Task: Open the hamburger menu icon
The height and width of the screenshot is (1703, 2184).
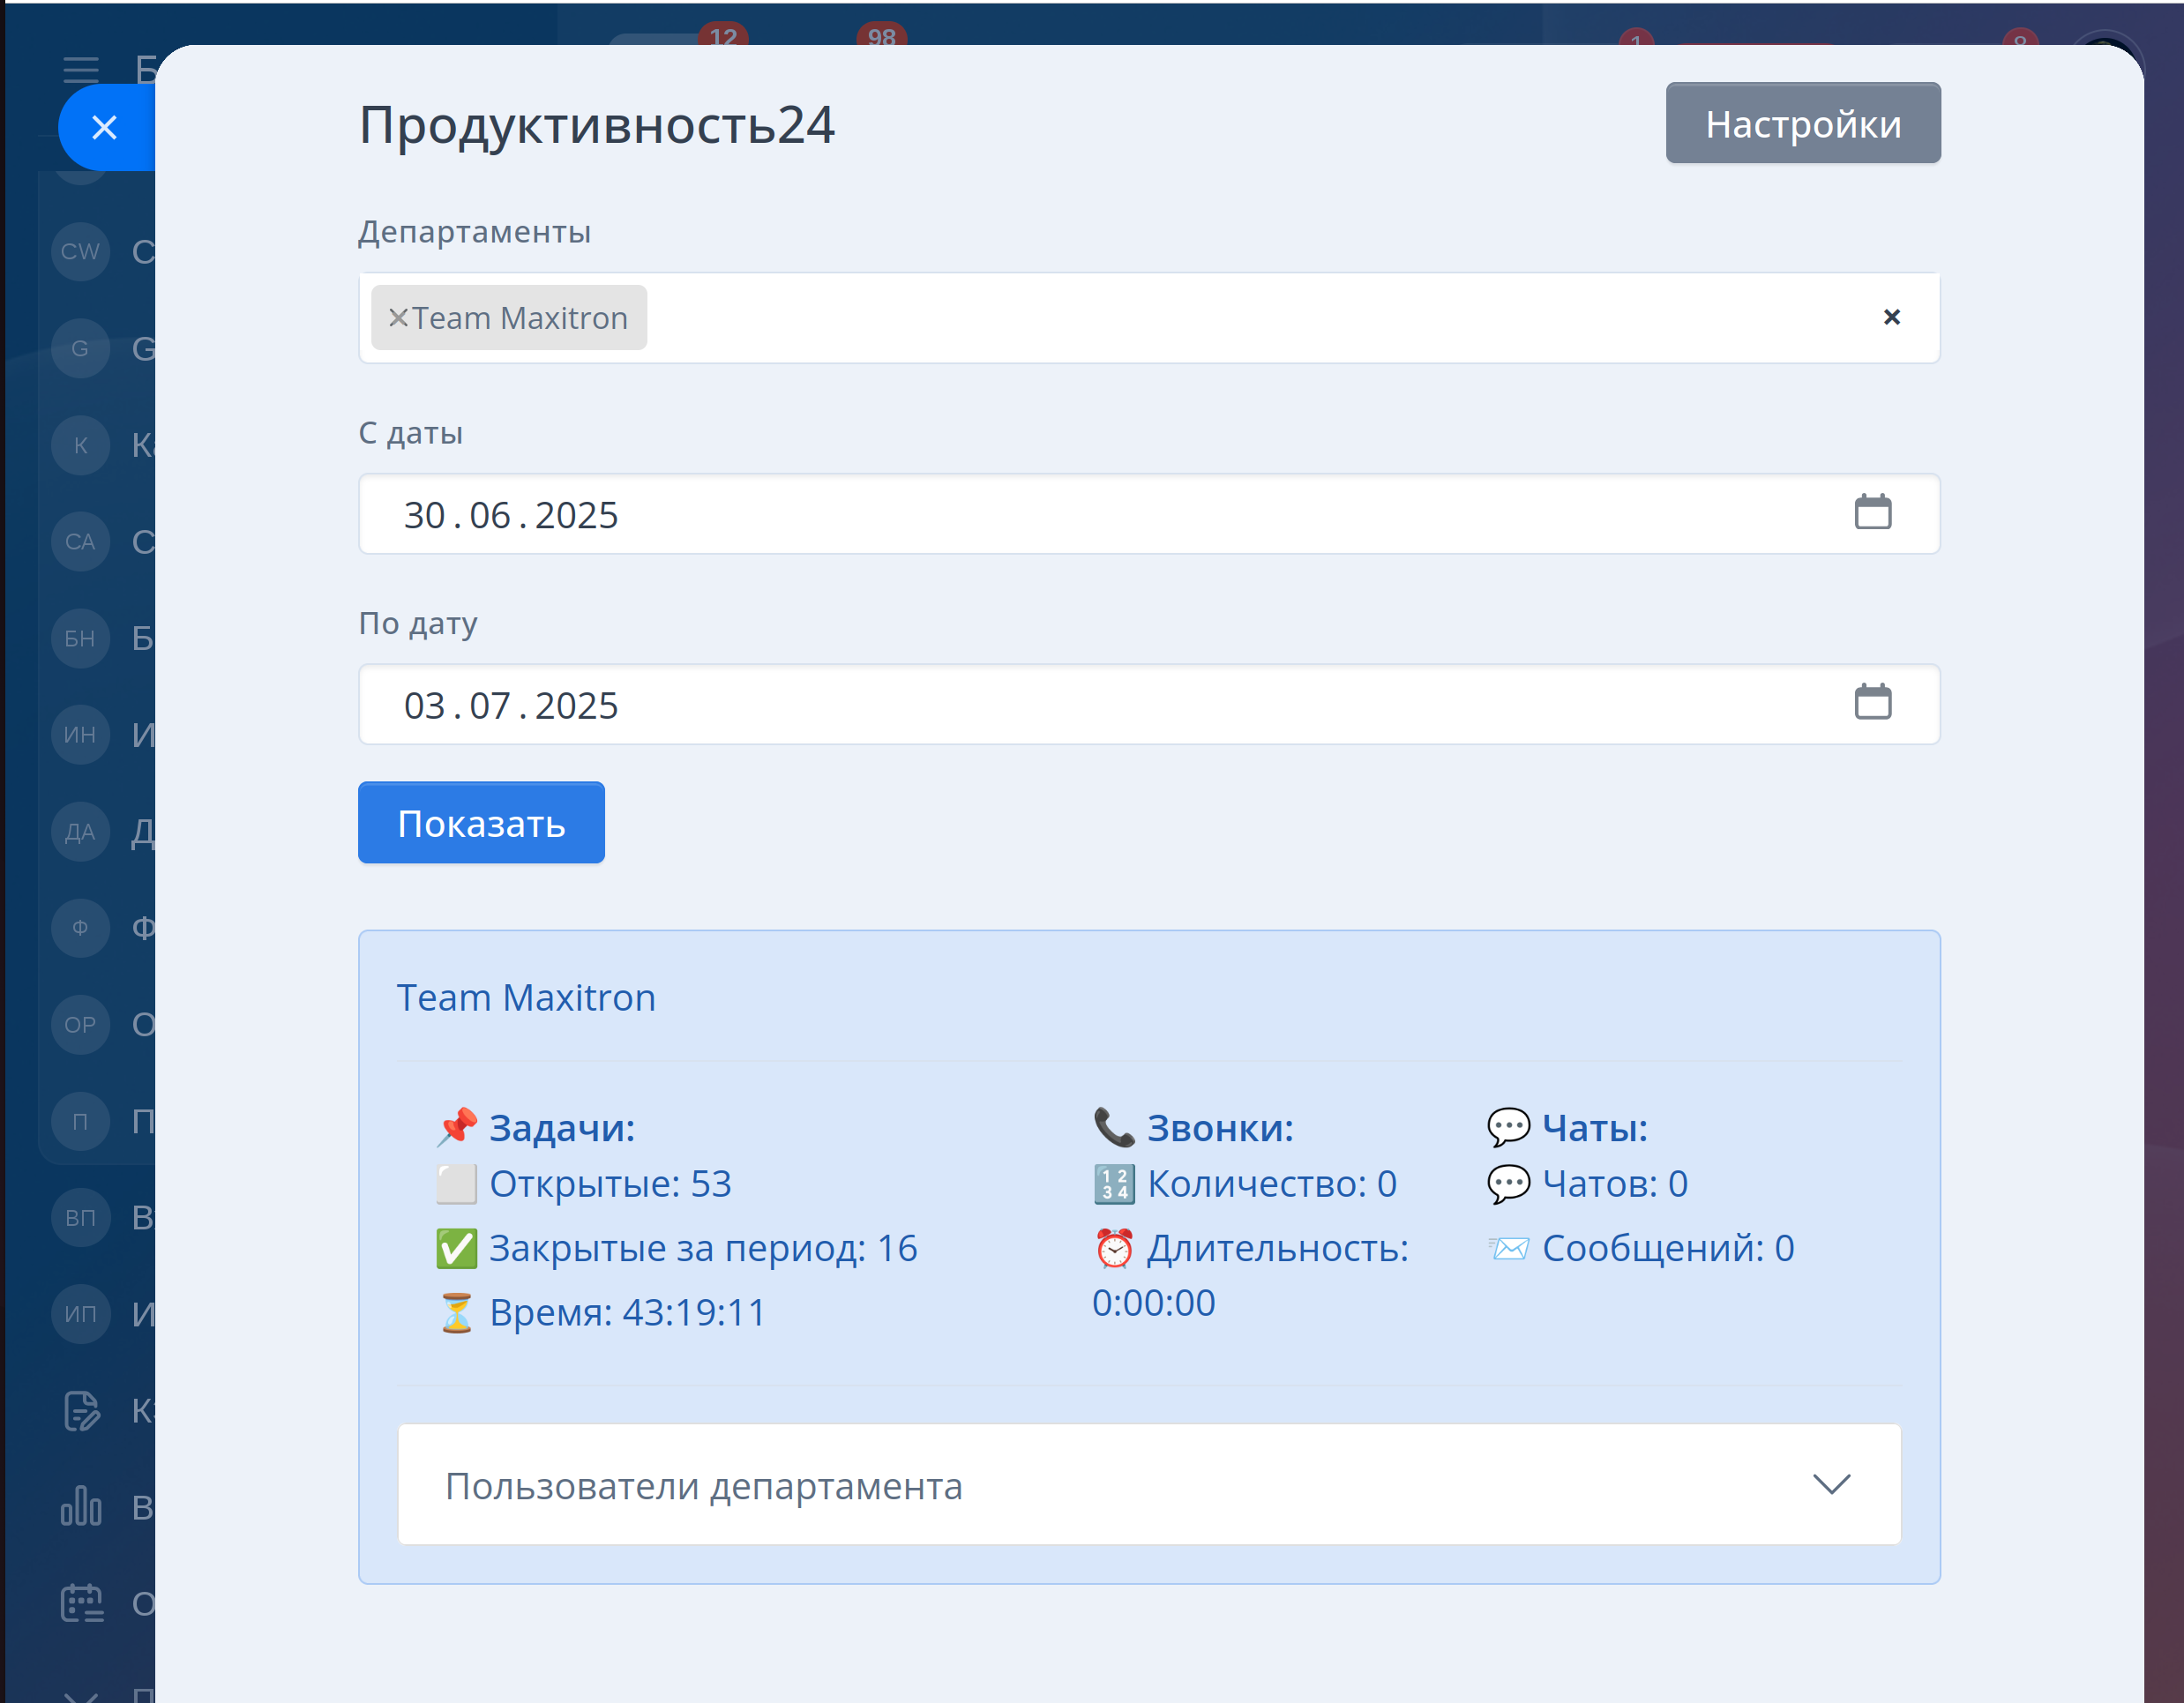Action: [x=80, y=69]
